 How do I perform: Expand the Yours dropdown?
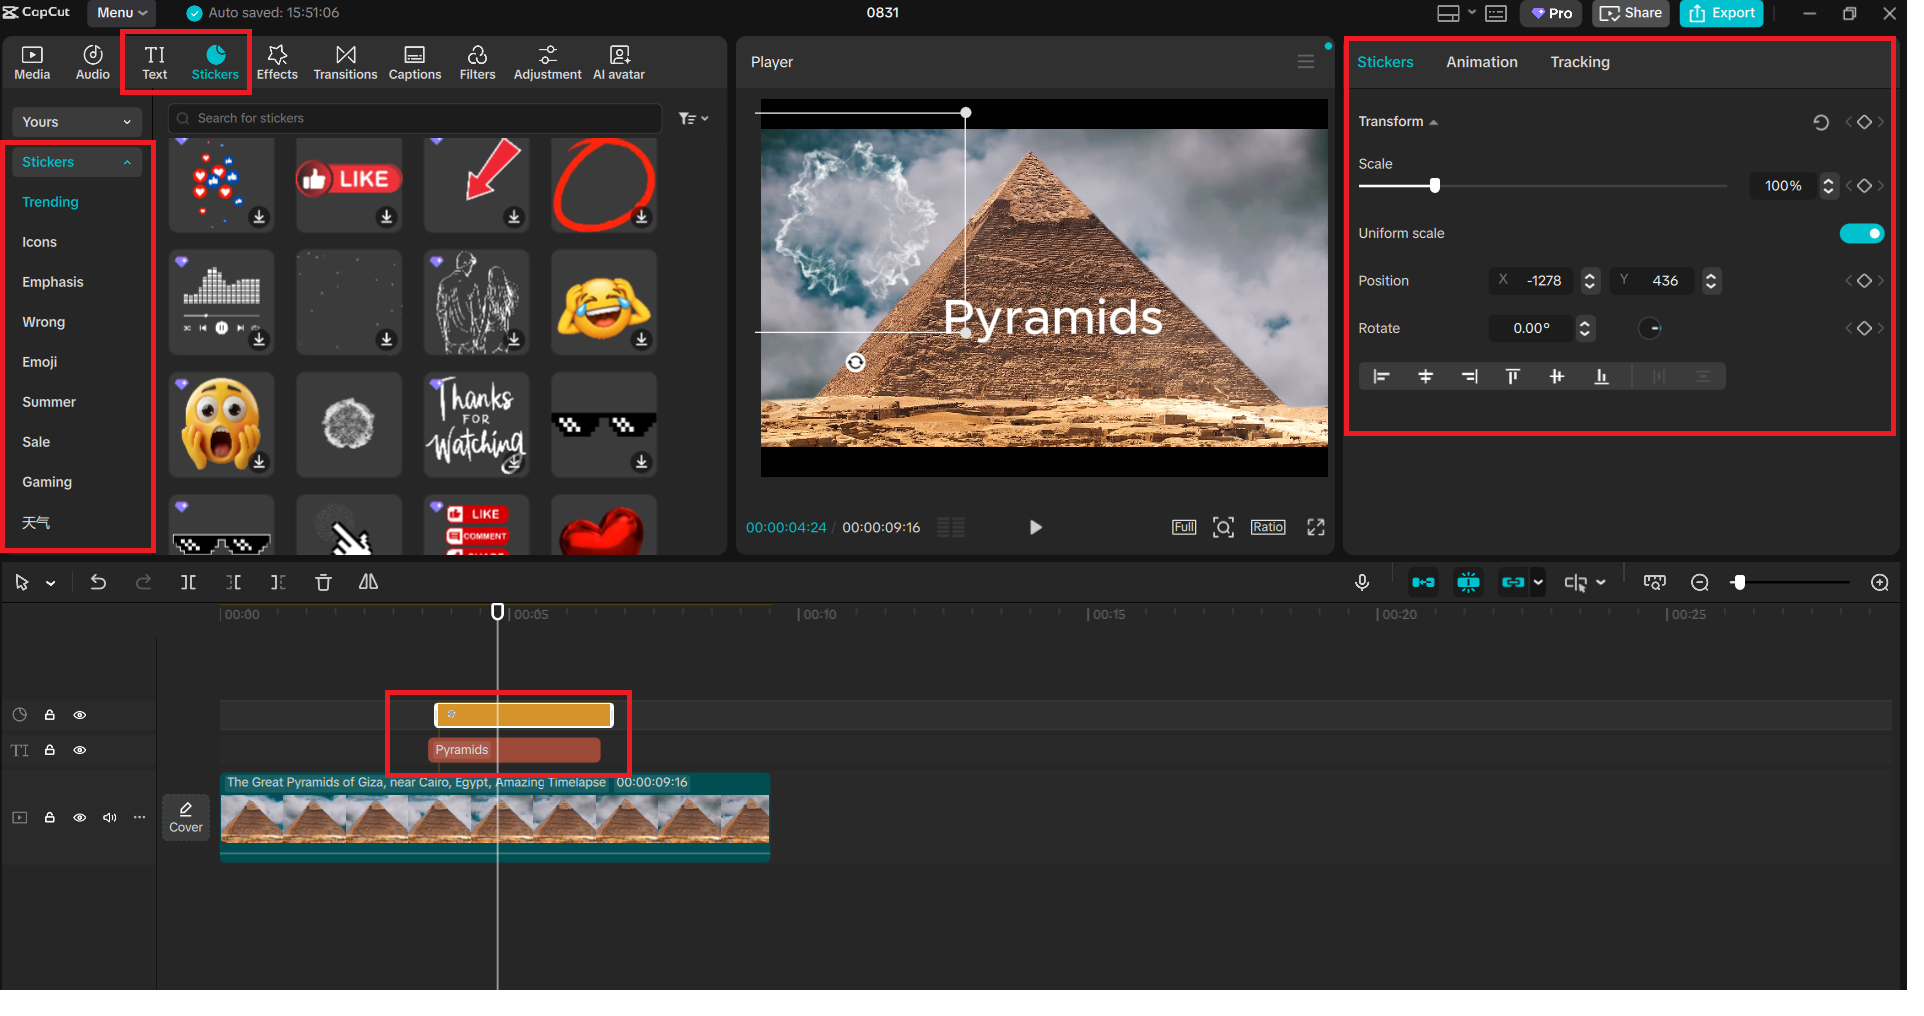(x=76, y=122)
